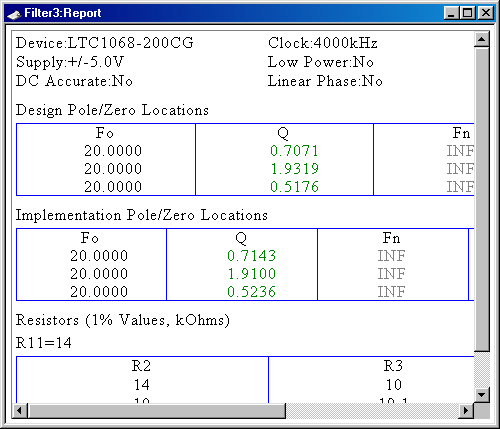Viewport: 500px width, 429px height.
Task: Select design Q value 1.9319
Action: pos(294,169)
